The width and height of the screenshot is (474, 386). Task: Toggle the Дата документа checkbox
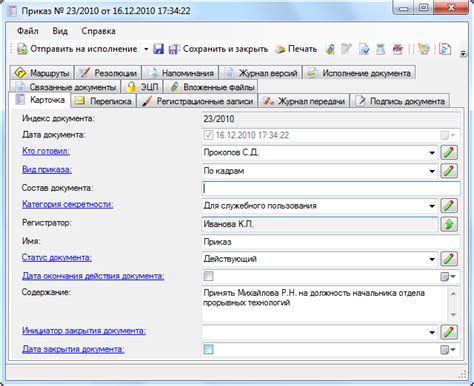tap(208, 135)
